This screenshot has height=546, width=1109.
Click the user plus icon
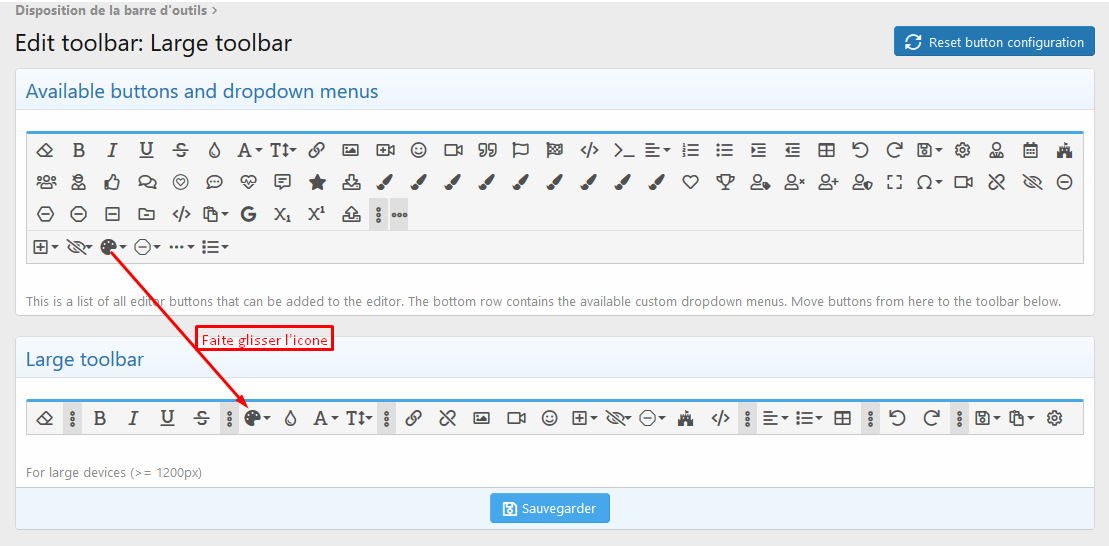pos(828,182)
